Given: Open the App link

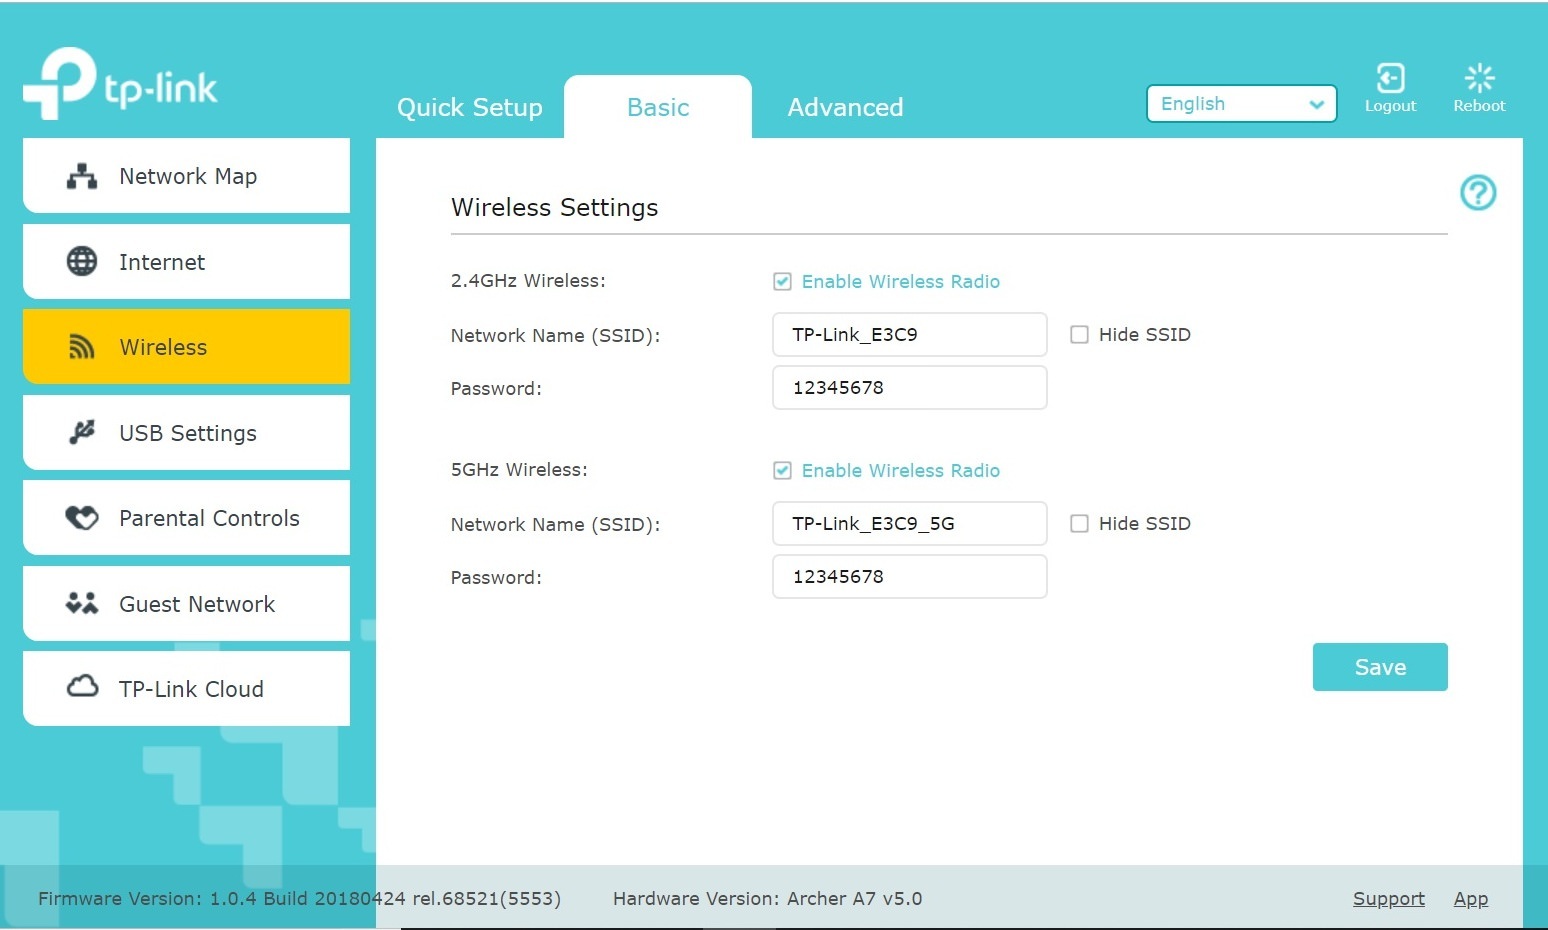Looking at the screenshot, I should coord(1471,898).
